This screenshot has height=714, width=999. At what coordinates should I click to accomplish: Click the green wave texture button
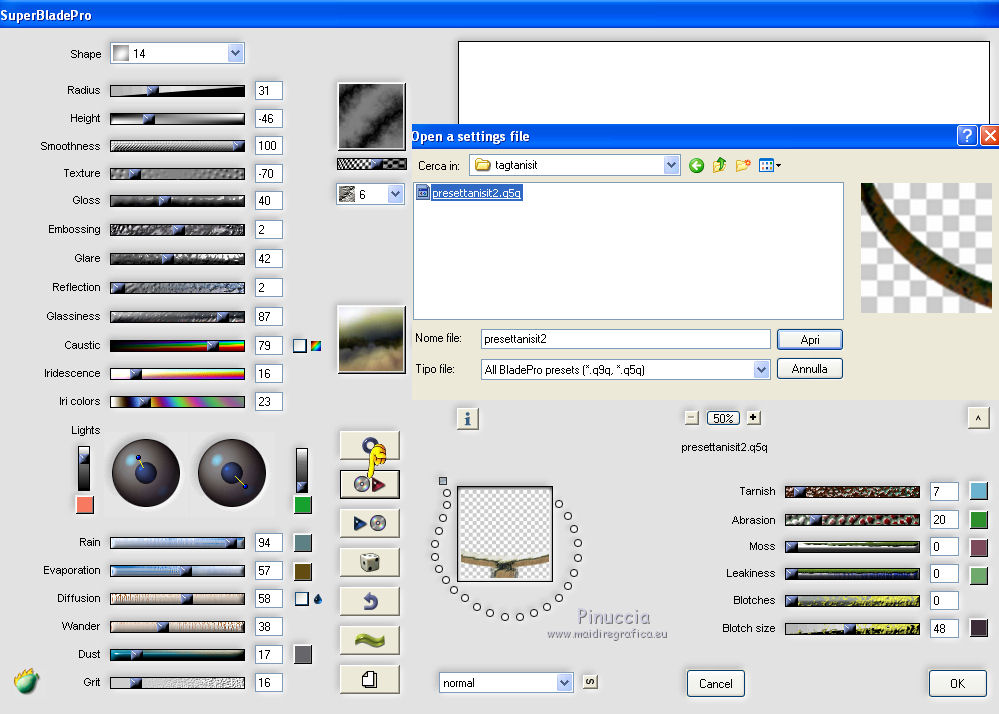point(369,640)
